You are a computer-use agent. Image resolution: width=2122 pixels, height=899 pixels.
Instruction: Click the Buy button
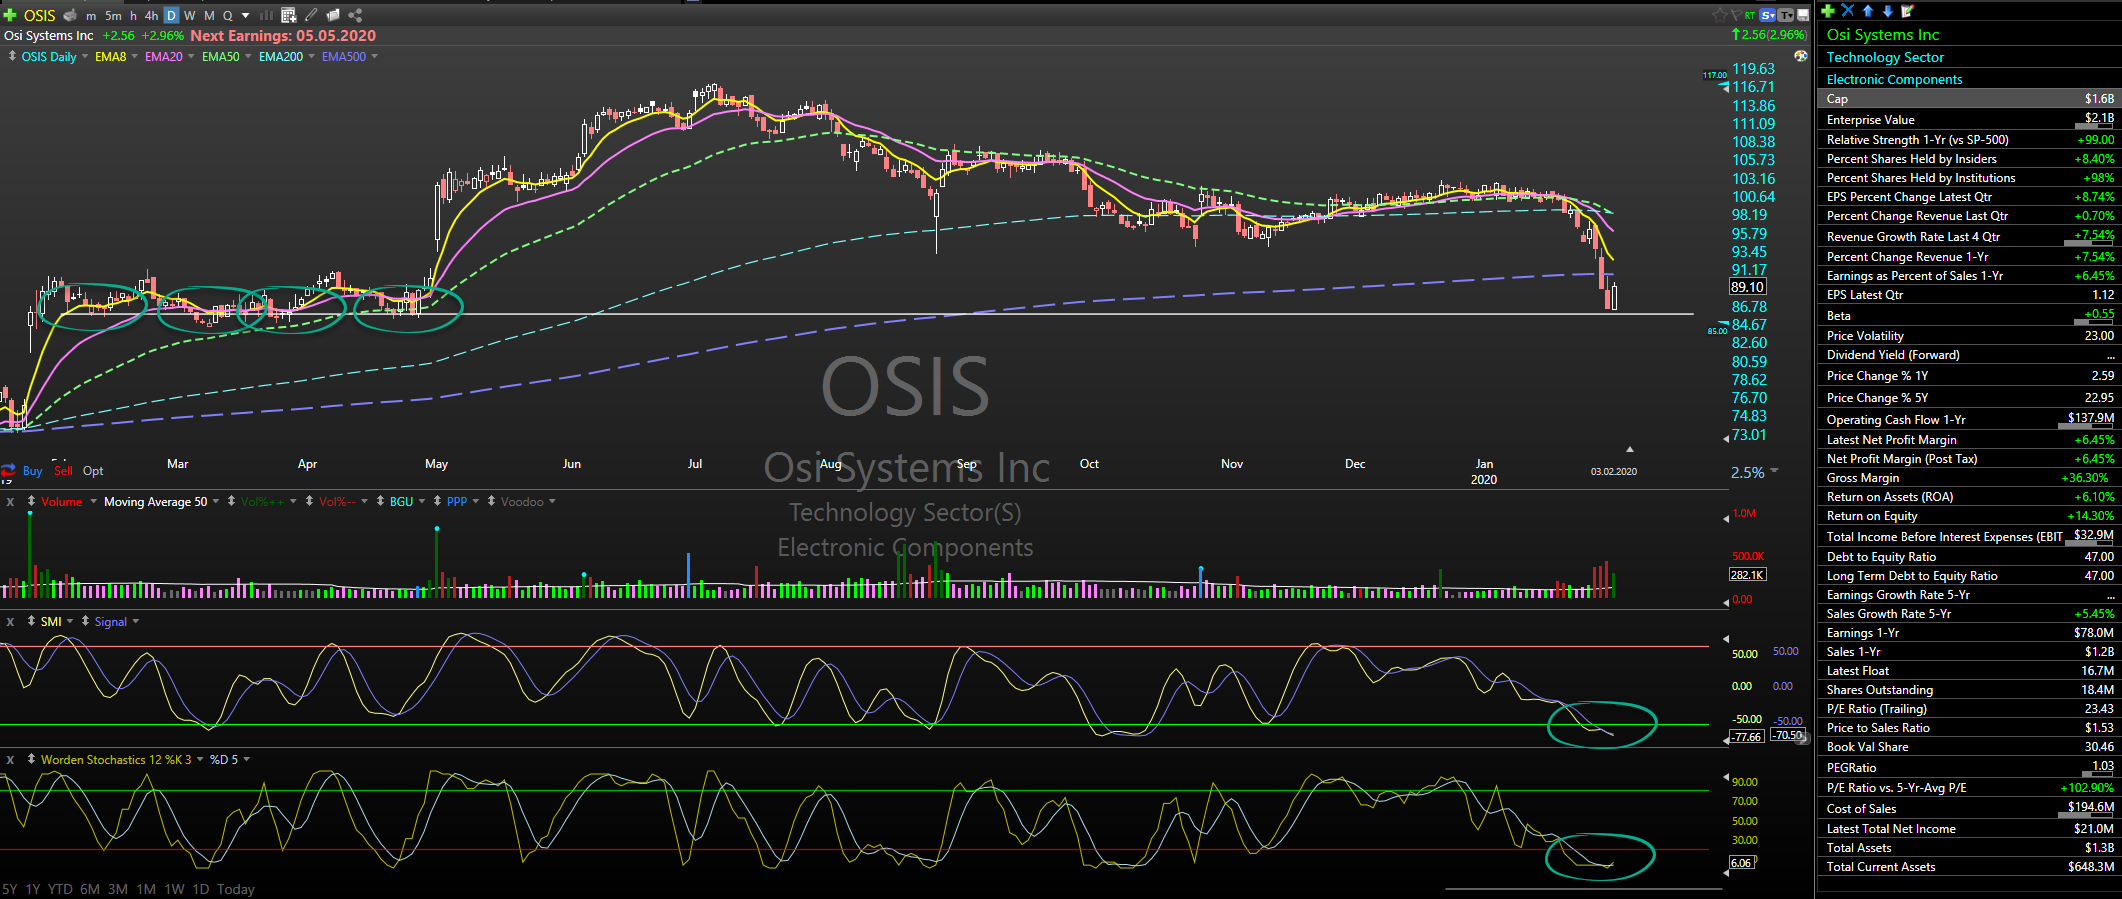[32, 471]
